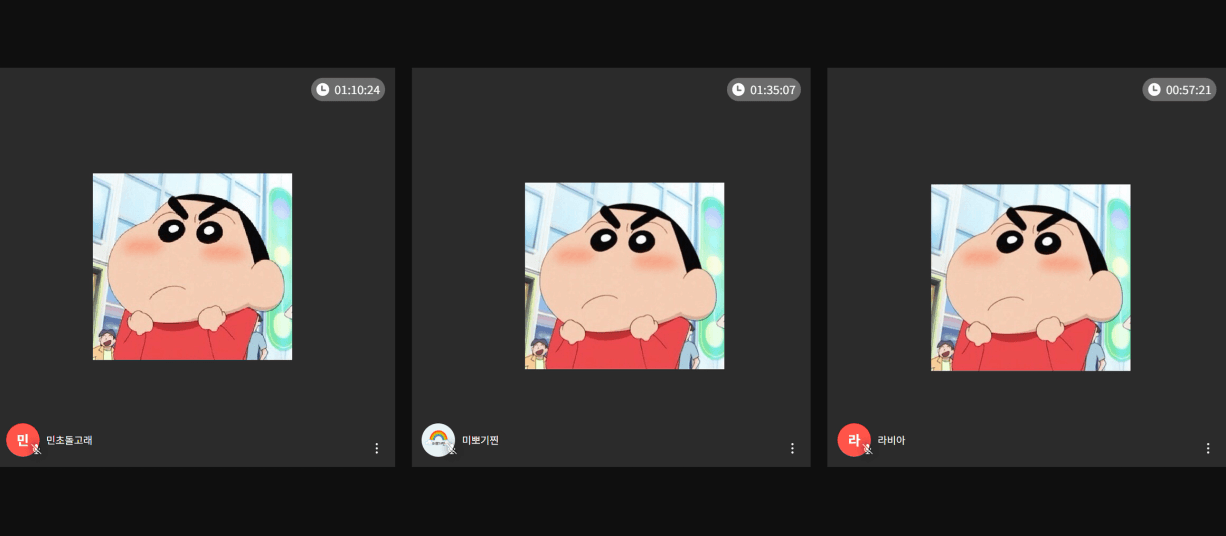This screenshot has height=536, width=1226.
Task: Click muted microphone icon for 라비아
Action: [868, 450]
